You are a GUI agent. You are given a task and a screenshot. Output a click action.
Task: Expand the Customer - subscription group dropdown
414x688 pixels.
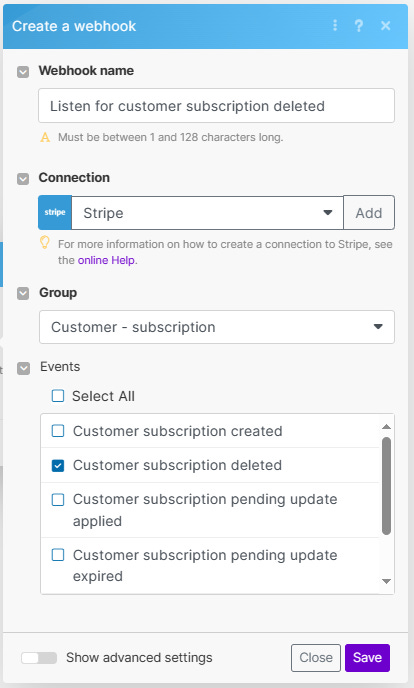[217, 327]
